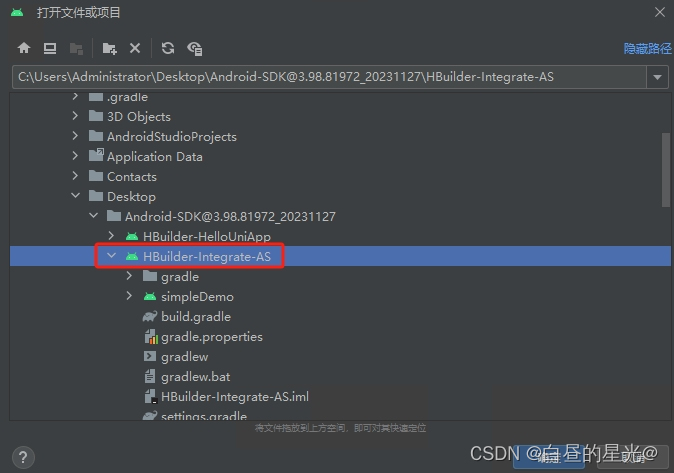Jump to the Desktop directory
The image size is (674, 473).
(50, 48)
